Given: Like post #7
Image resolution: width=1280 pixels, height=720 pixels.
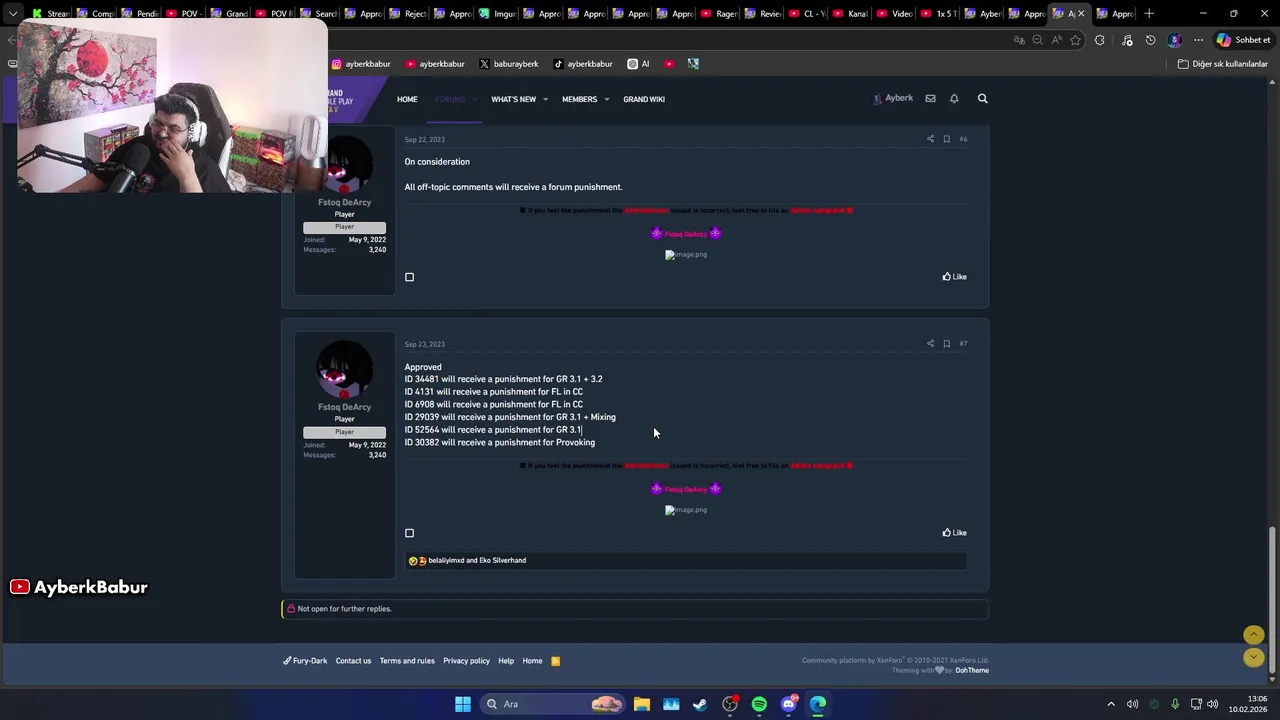Looking at the screenshot, I should [955, 533].
